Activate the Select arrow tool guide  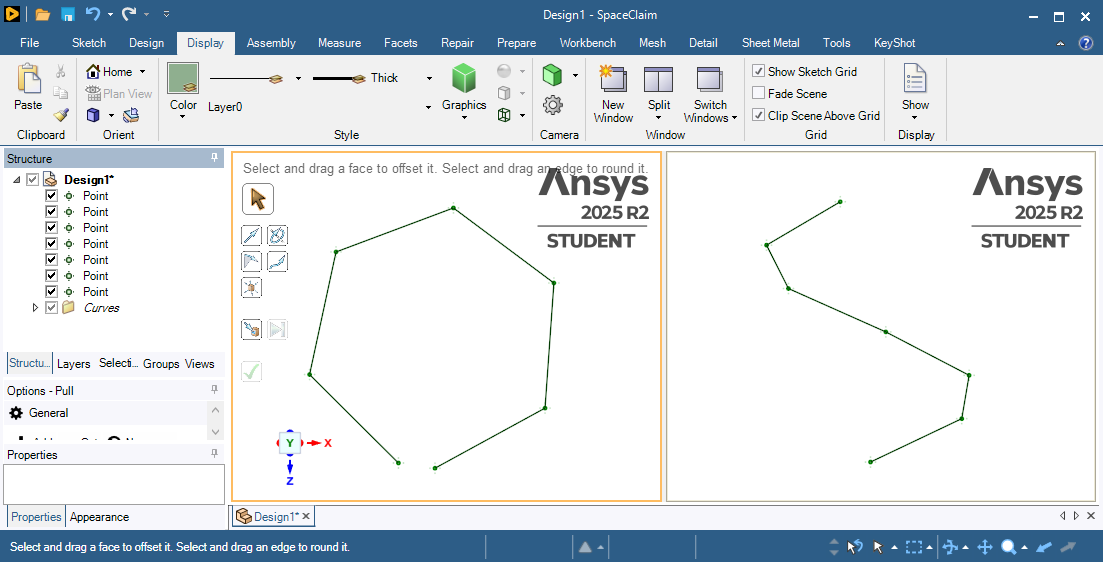(x=258, y=199)
